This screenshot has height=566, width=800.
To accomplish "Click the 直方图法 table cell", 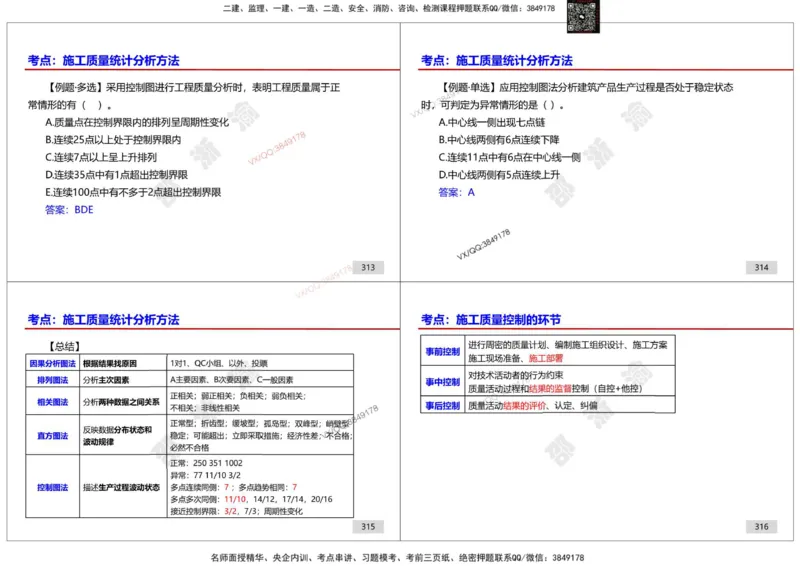I will click(x=53, y=435).
